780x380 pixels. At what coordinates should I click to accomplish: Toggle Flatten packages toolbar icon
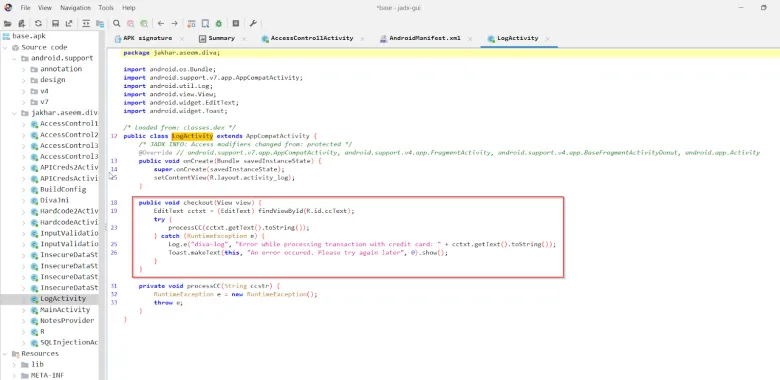tap(100, 23)
